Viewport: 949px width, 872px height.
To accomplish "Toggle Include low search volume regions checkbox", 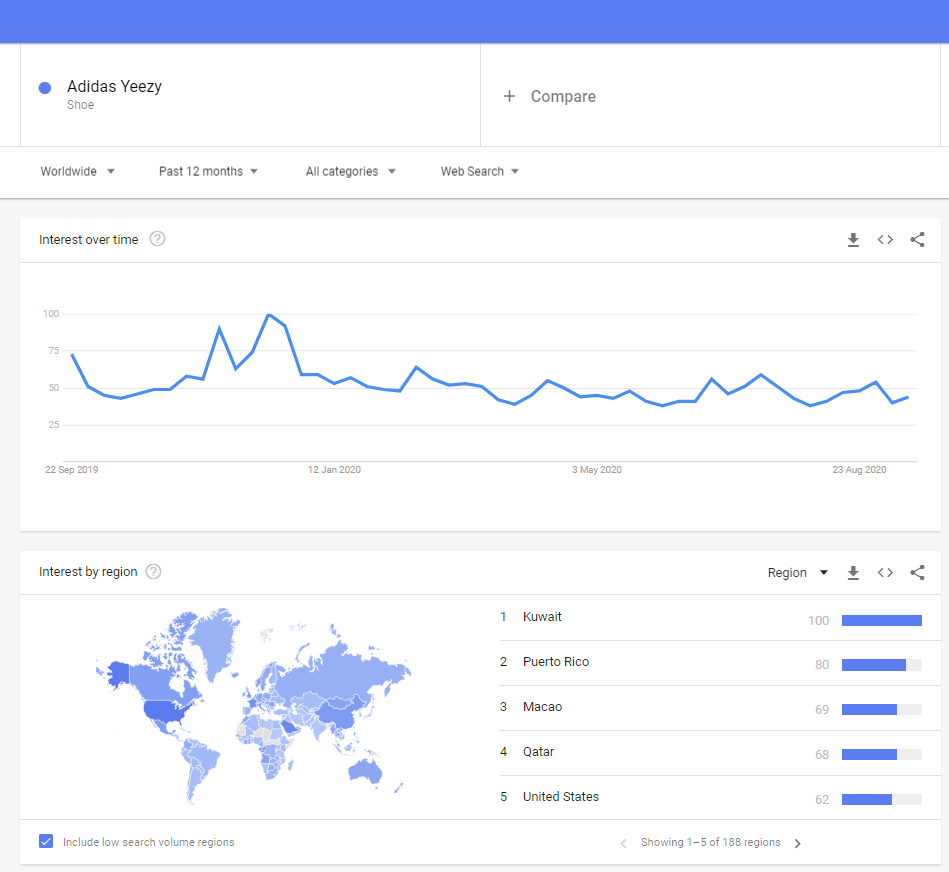I will tap(46, 841).
